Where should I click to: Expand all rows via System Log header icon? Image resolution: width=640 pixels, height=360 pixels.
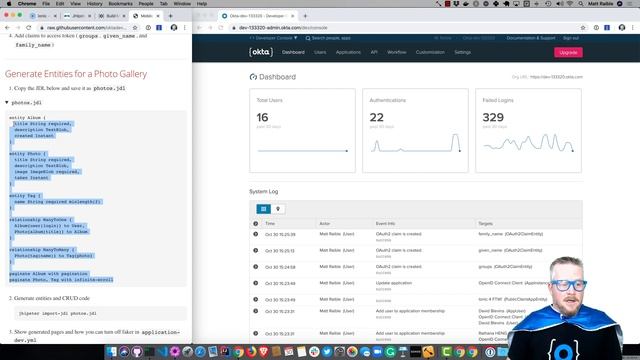(256, 224)
